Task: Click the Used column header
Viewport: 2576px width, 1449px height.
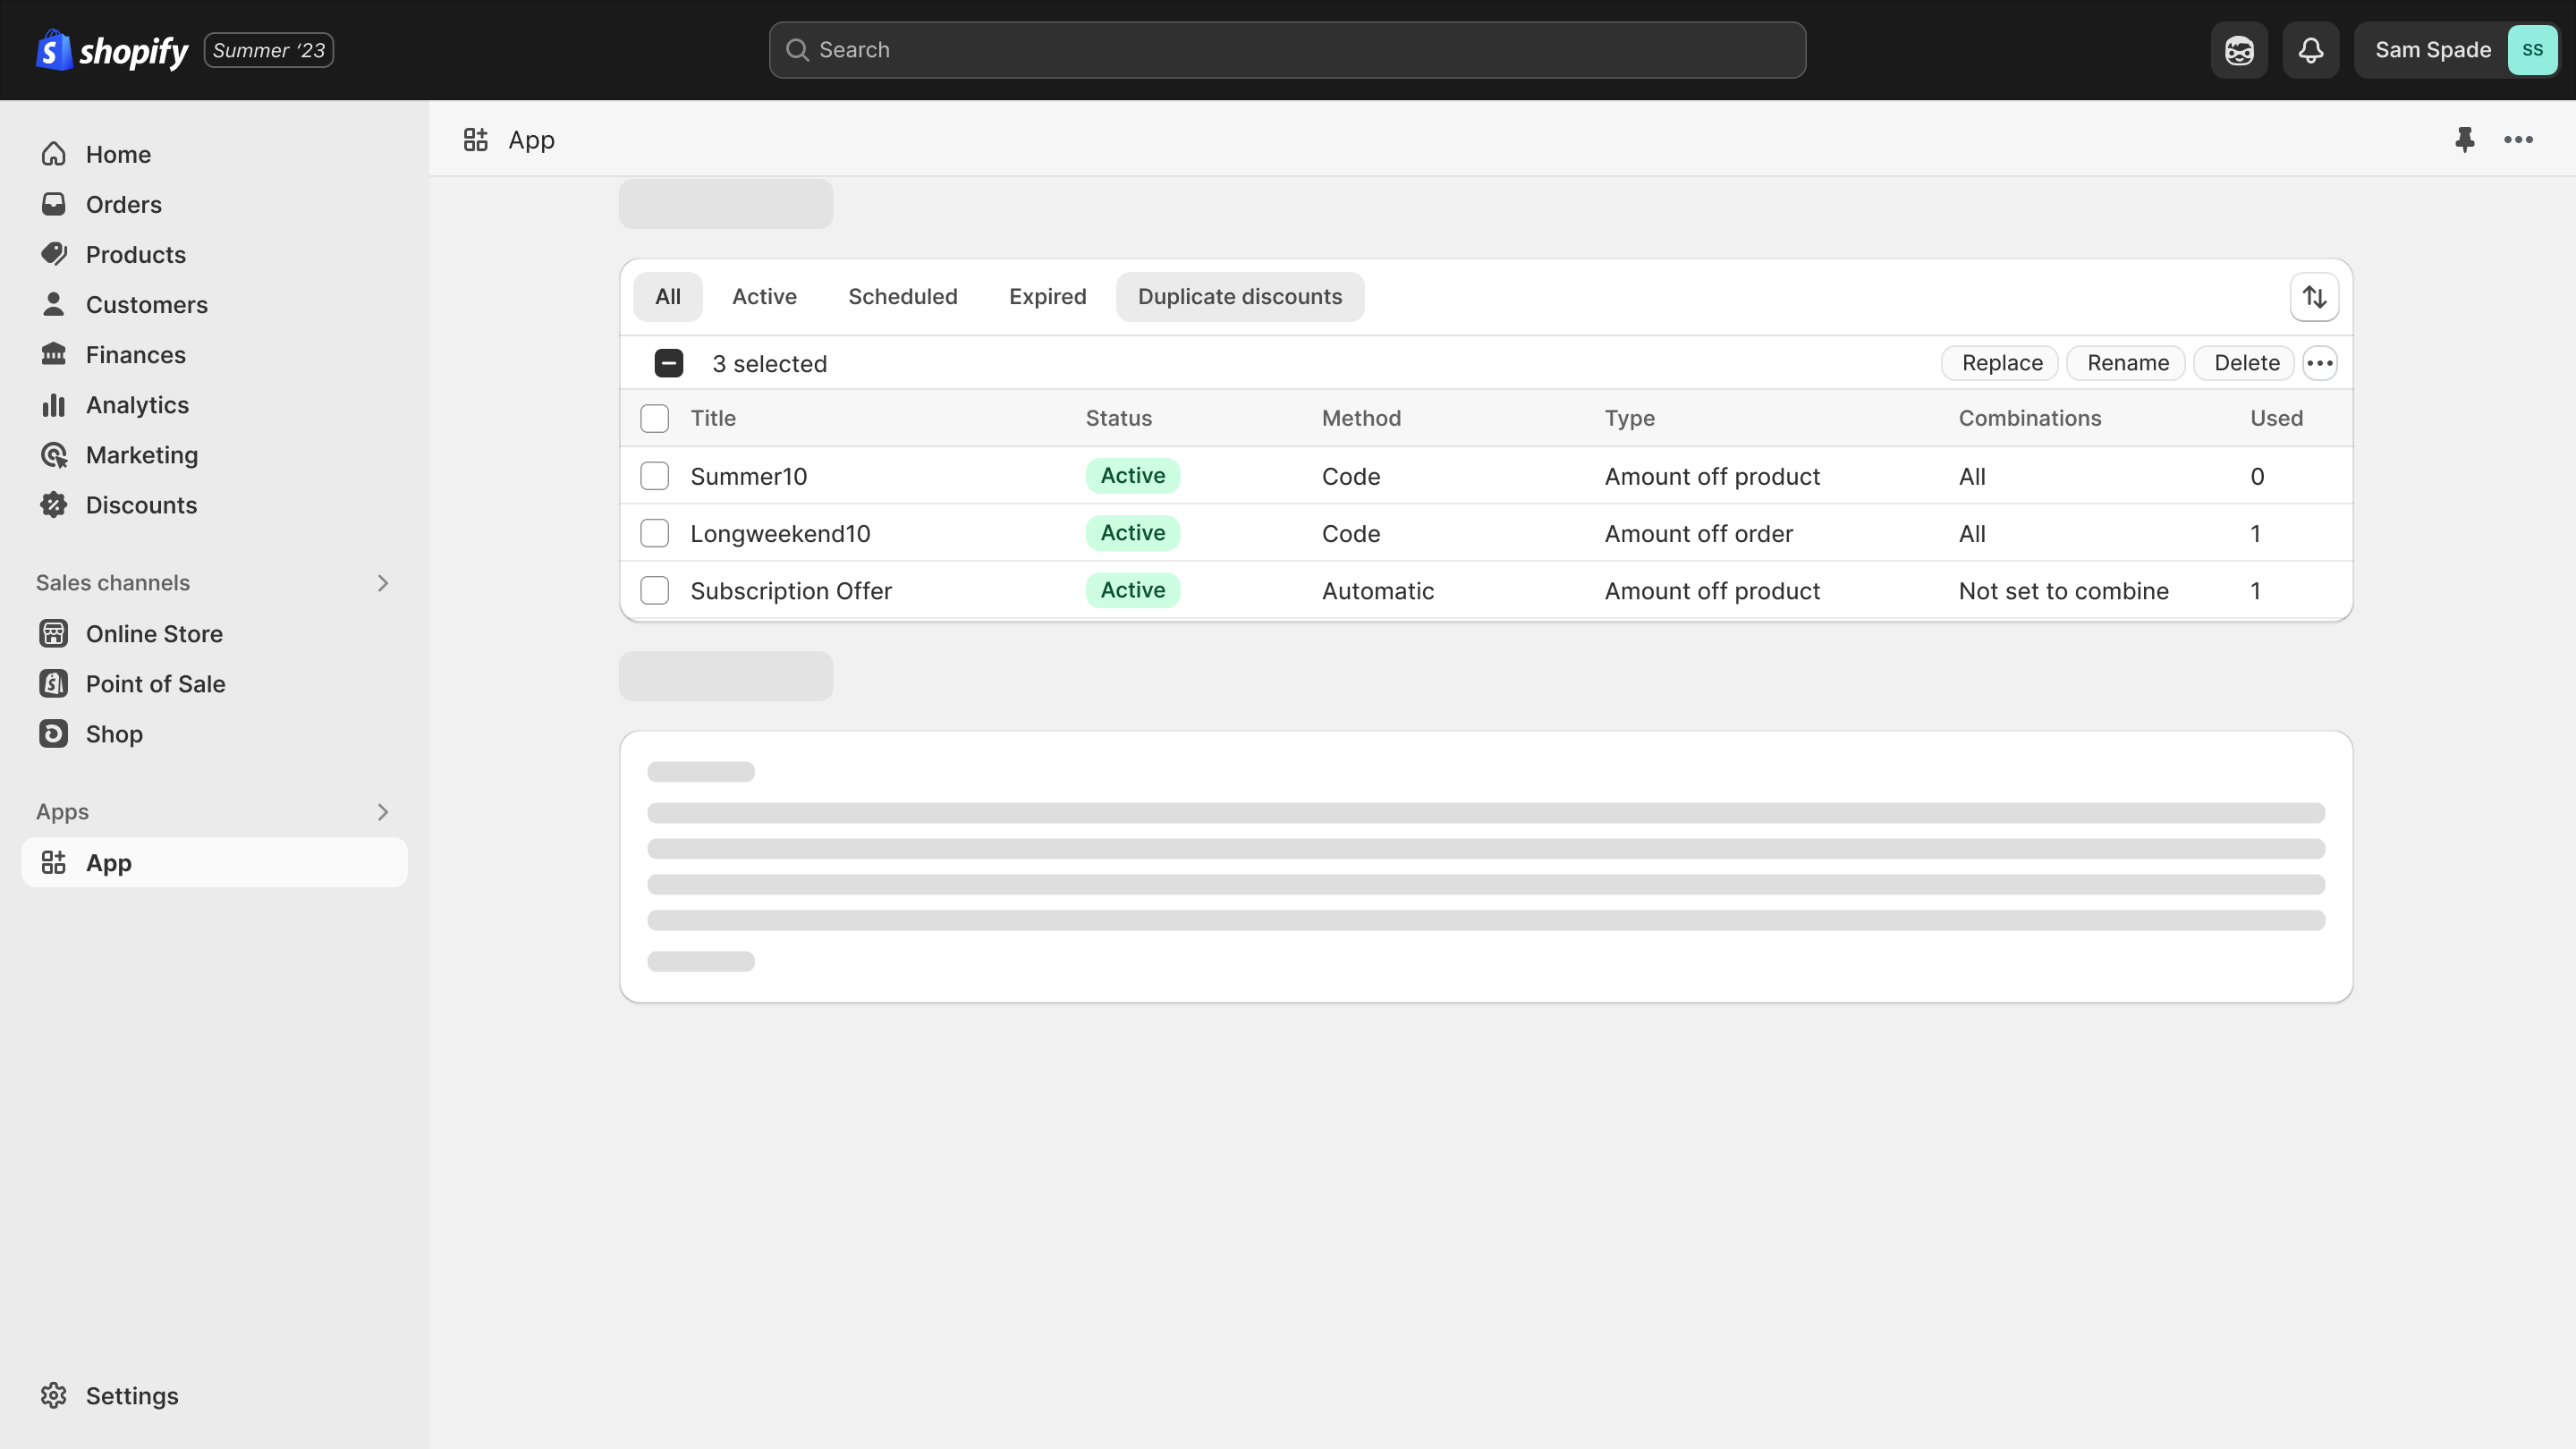Action: click(x=2276, y=418)
